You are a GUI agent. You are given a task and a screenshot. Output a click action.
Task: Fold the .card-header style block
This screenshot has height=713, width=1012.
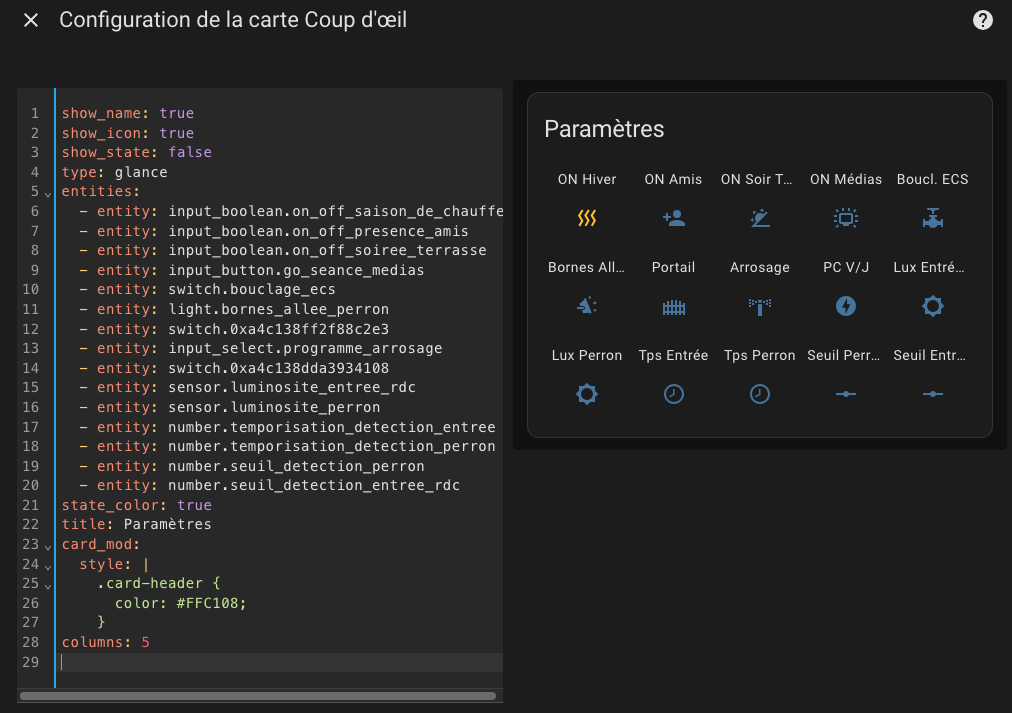point(48,586)
